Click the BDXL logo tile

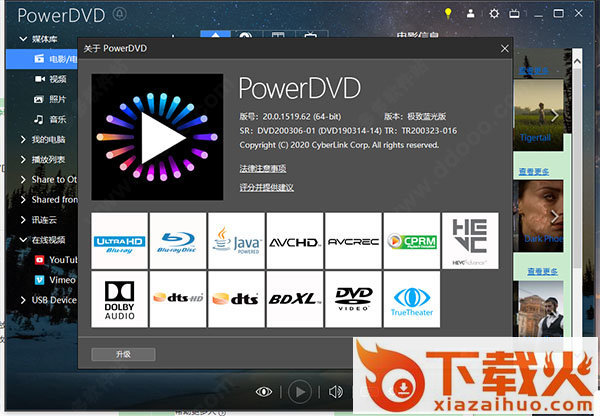click(x=295, y=299)
